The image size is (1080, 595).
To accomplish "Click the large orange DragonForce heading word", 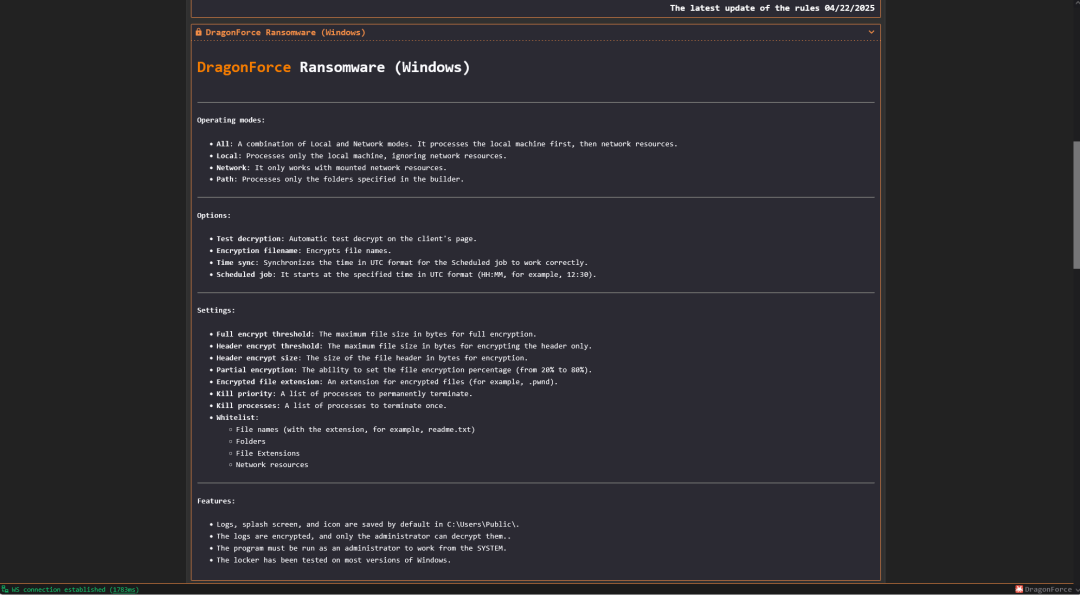I will pyautogui.click(x=244, y=67).
